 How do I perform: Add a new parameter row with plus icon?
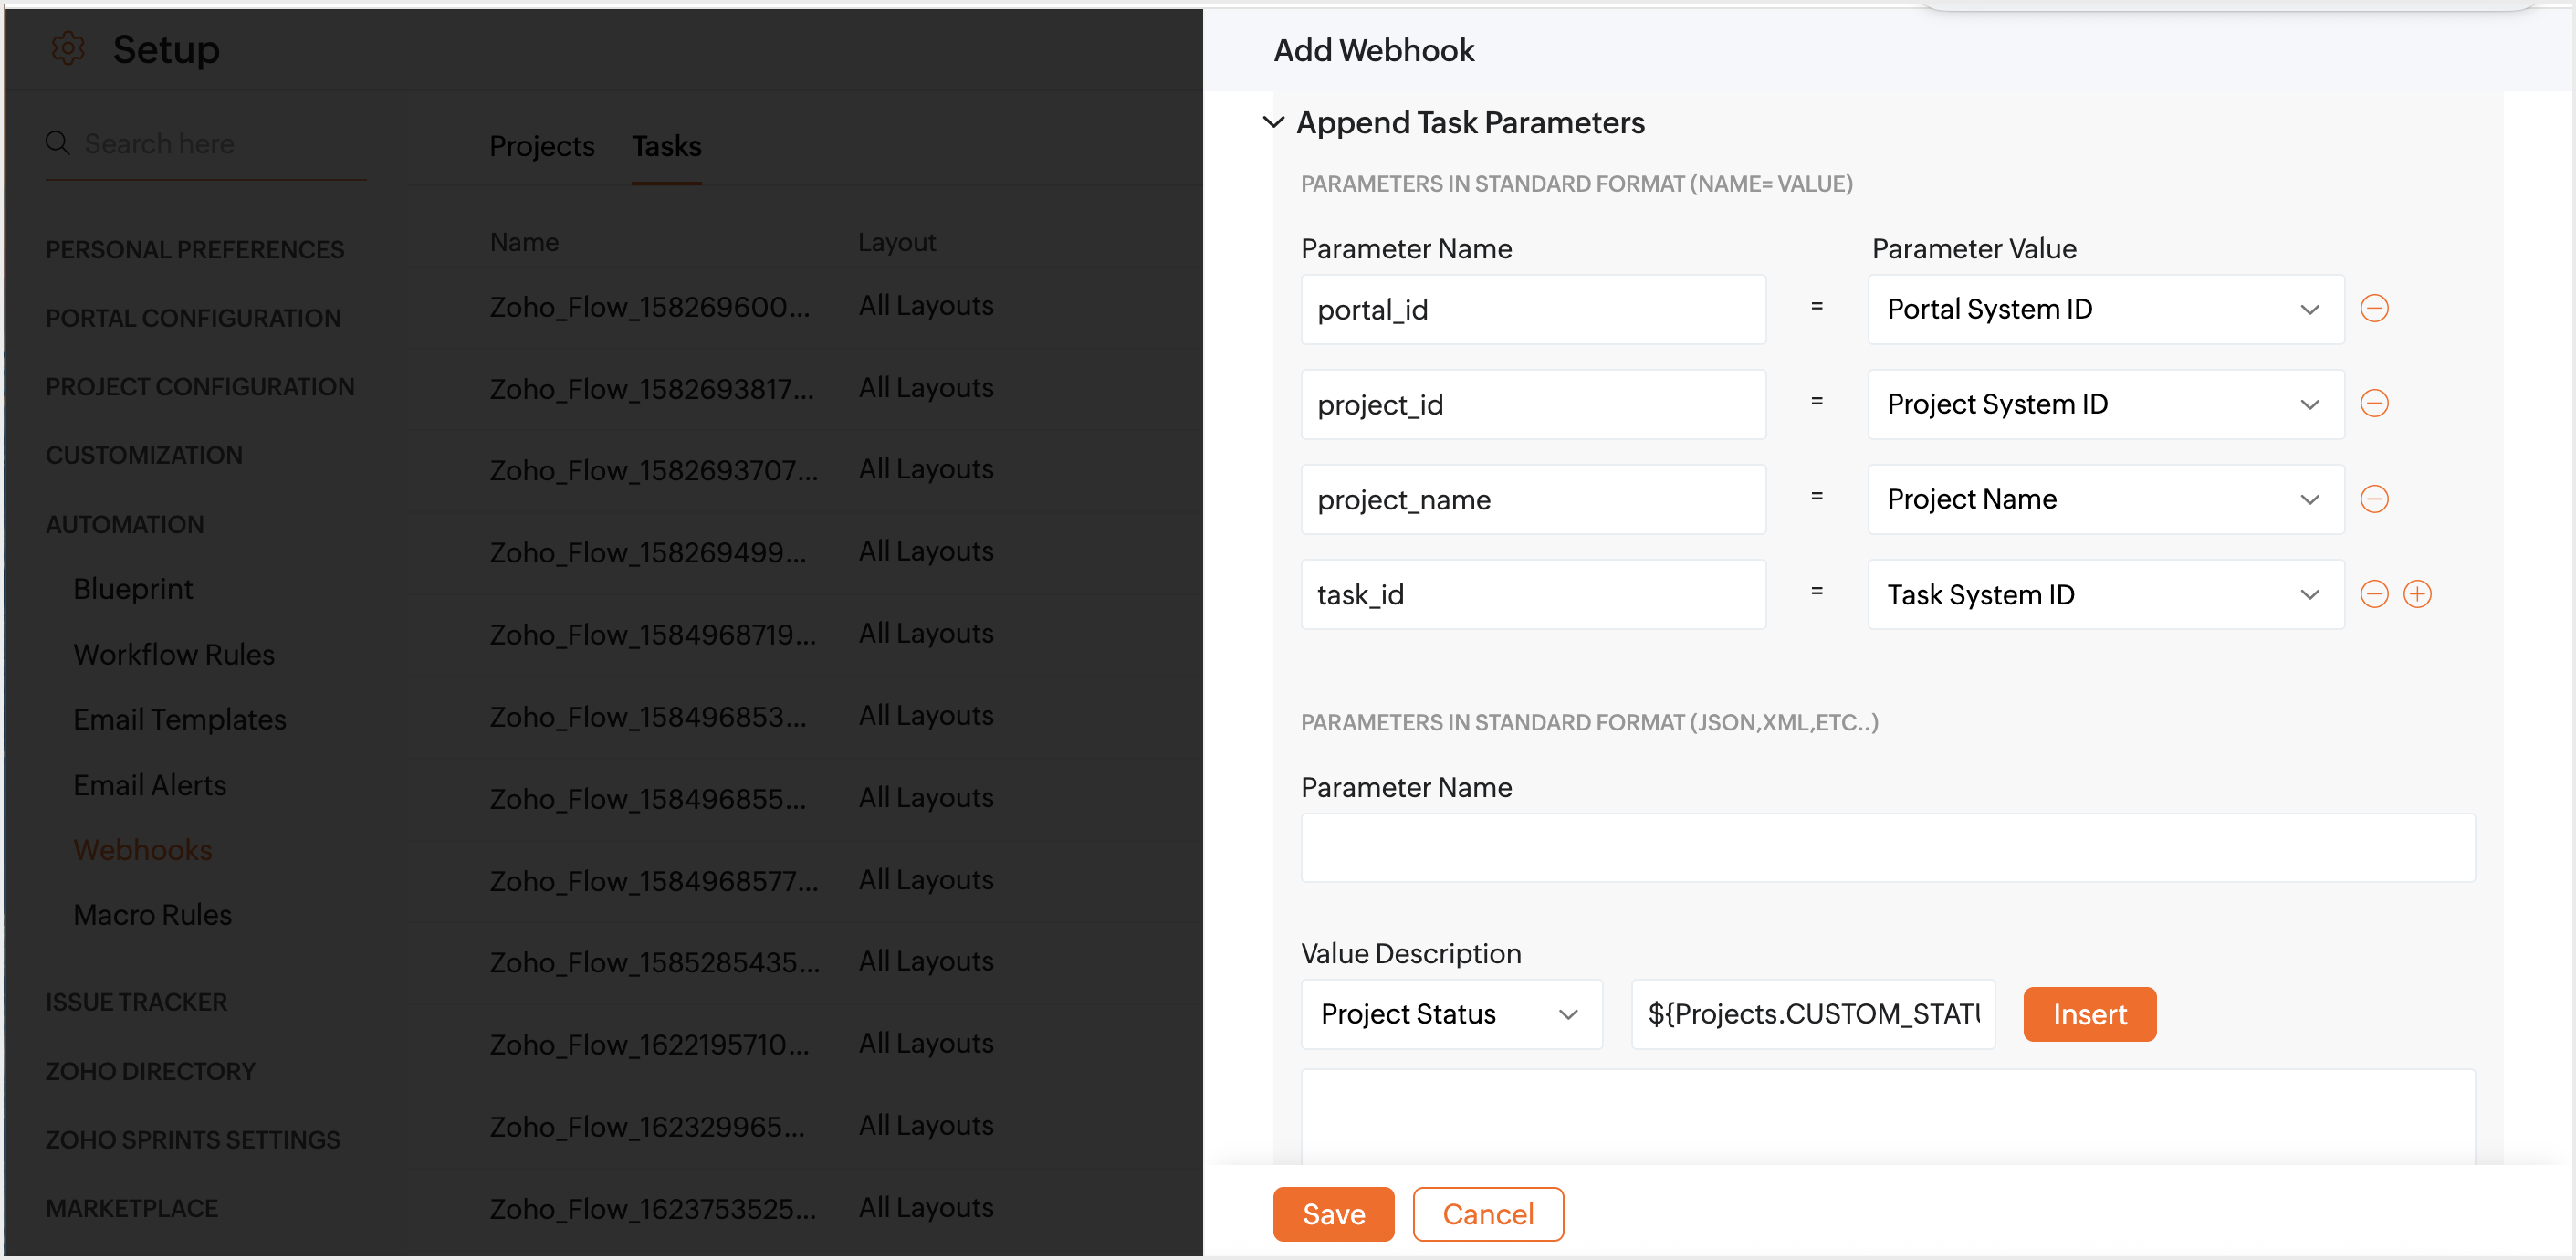click(2416, 594)
